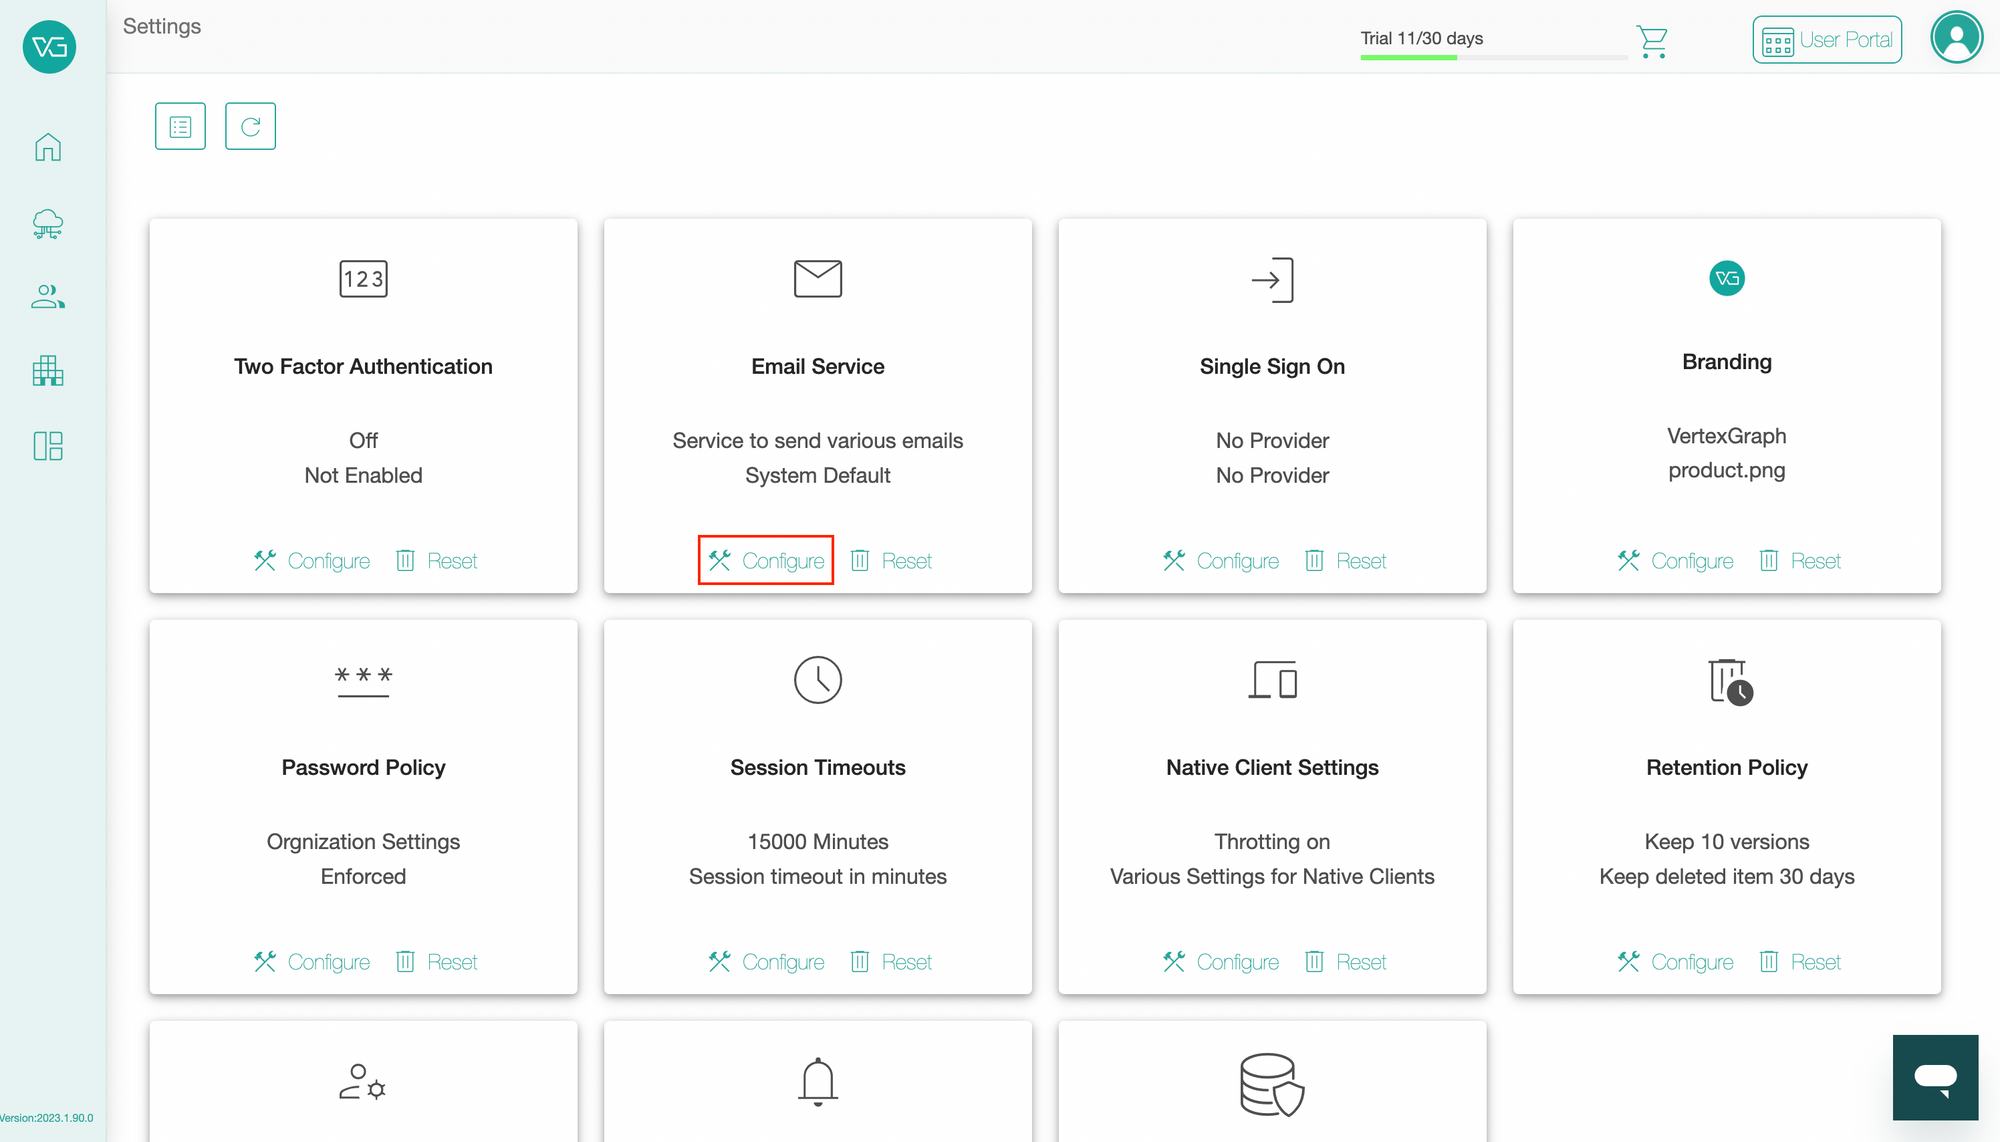The height and width of the screenshot is (1142, 2000).
Task: Open the chat support widget
Action: pos(1935,1077)
